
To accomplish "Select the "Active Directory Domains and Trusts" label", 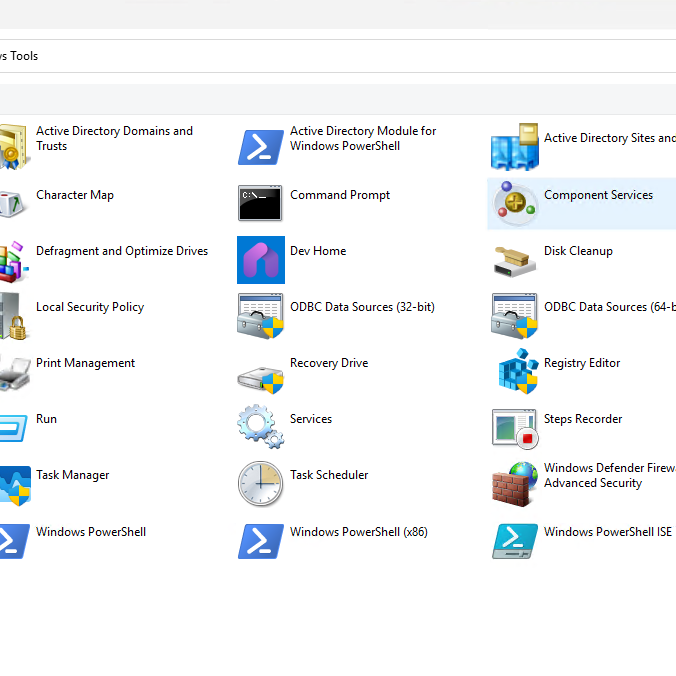I will point(114,138).
